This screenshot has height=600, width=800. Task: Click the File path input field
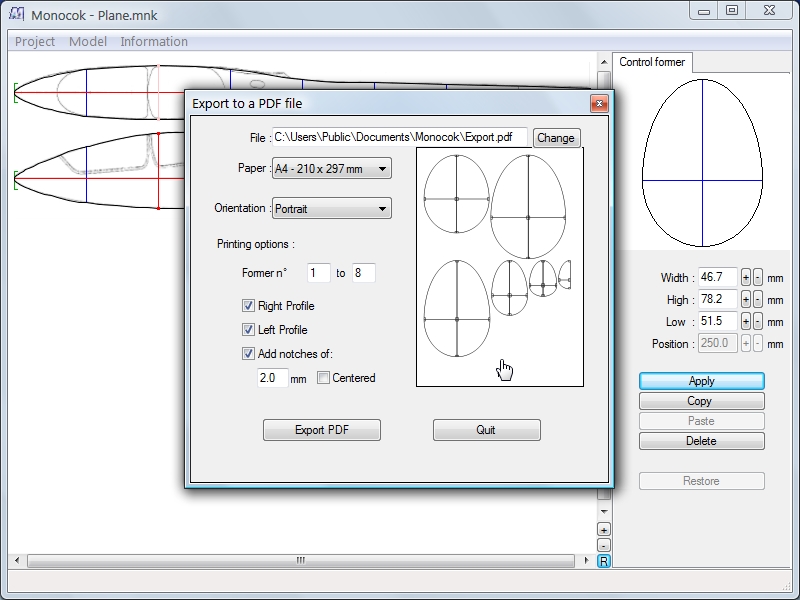[x=400, y=137]
